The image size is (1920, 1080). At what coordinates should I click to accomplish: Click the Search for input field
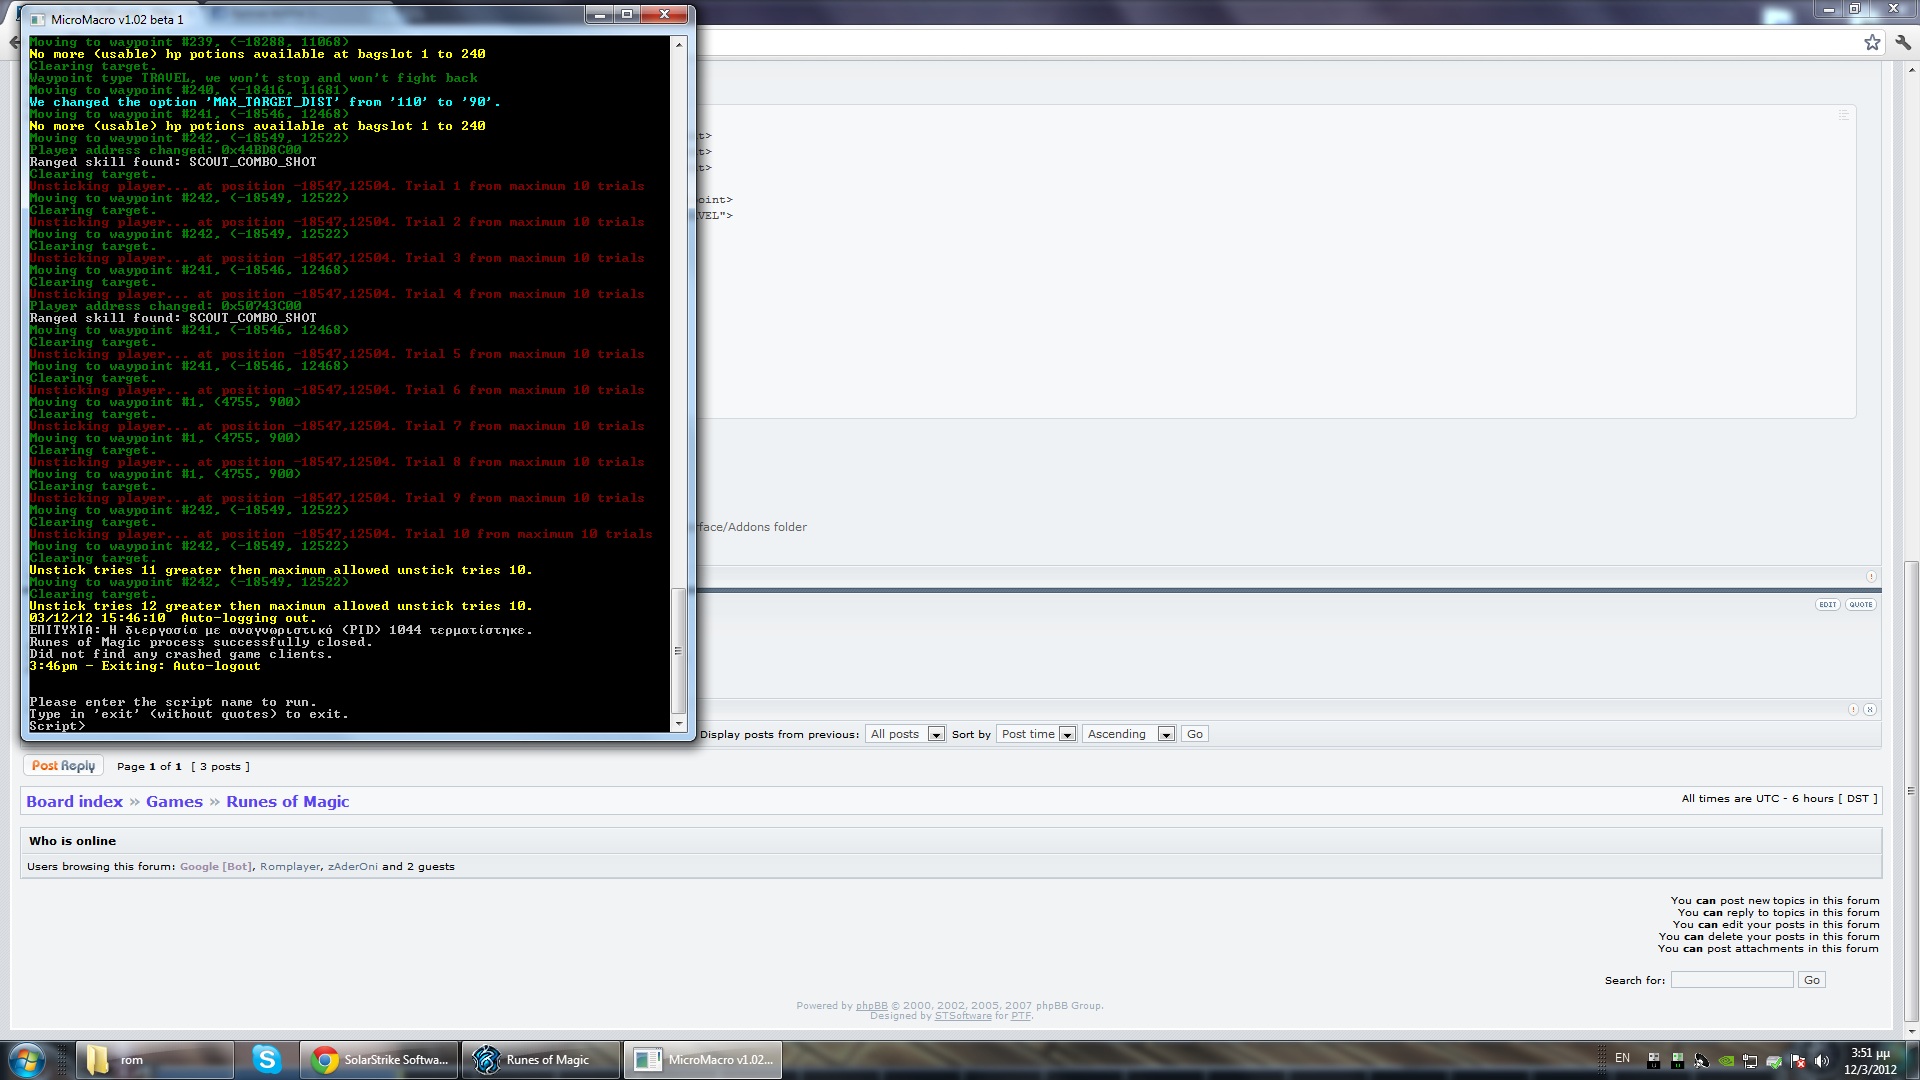1731,980
